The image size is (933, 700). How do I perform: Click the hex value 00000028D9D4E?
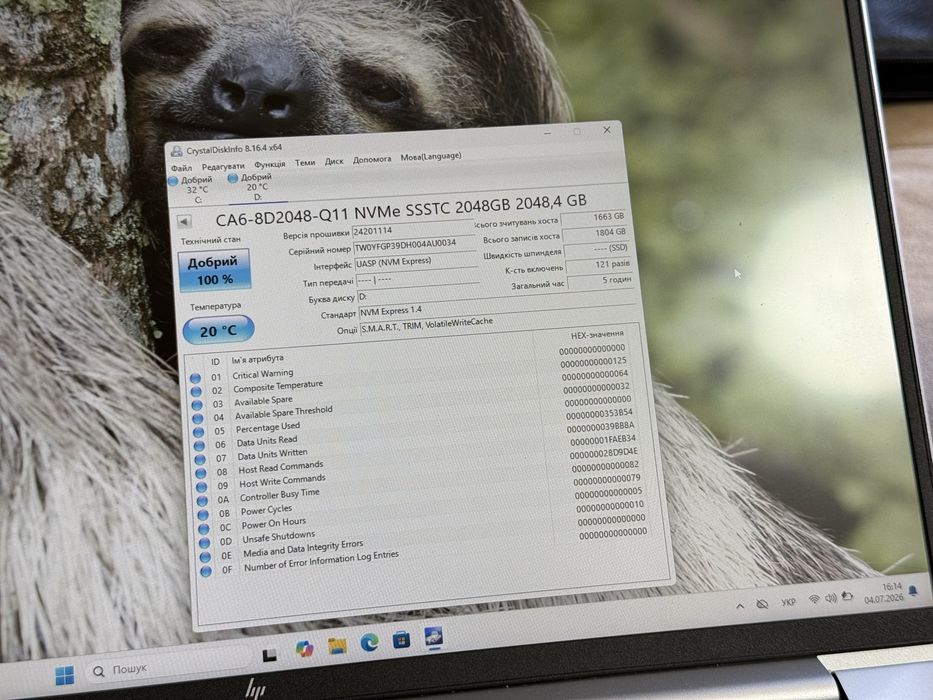(603, 454)
